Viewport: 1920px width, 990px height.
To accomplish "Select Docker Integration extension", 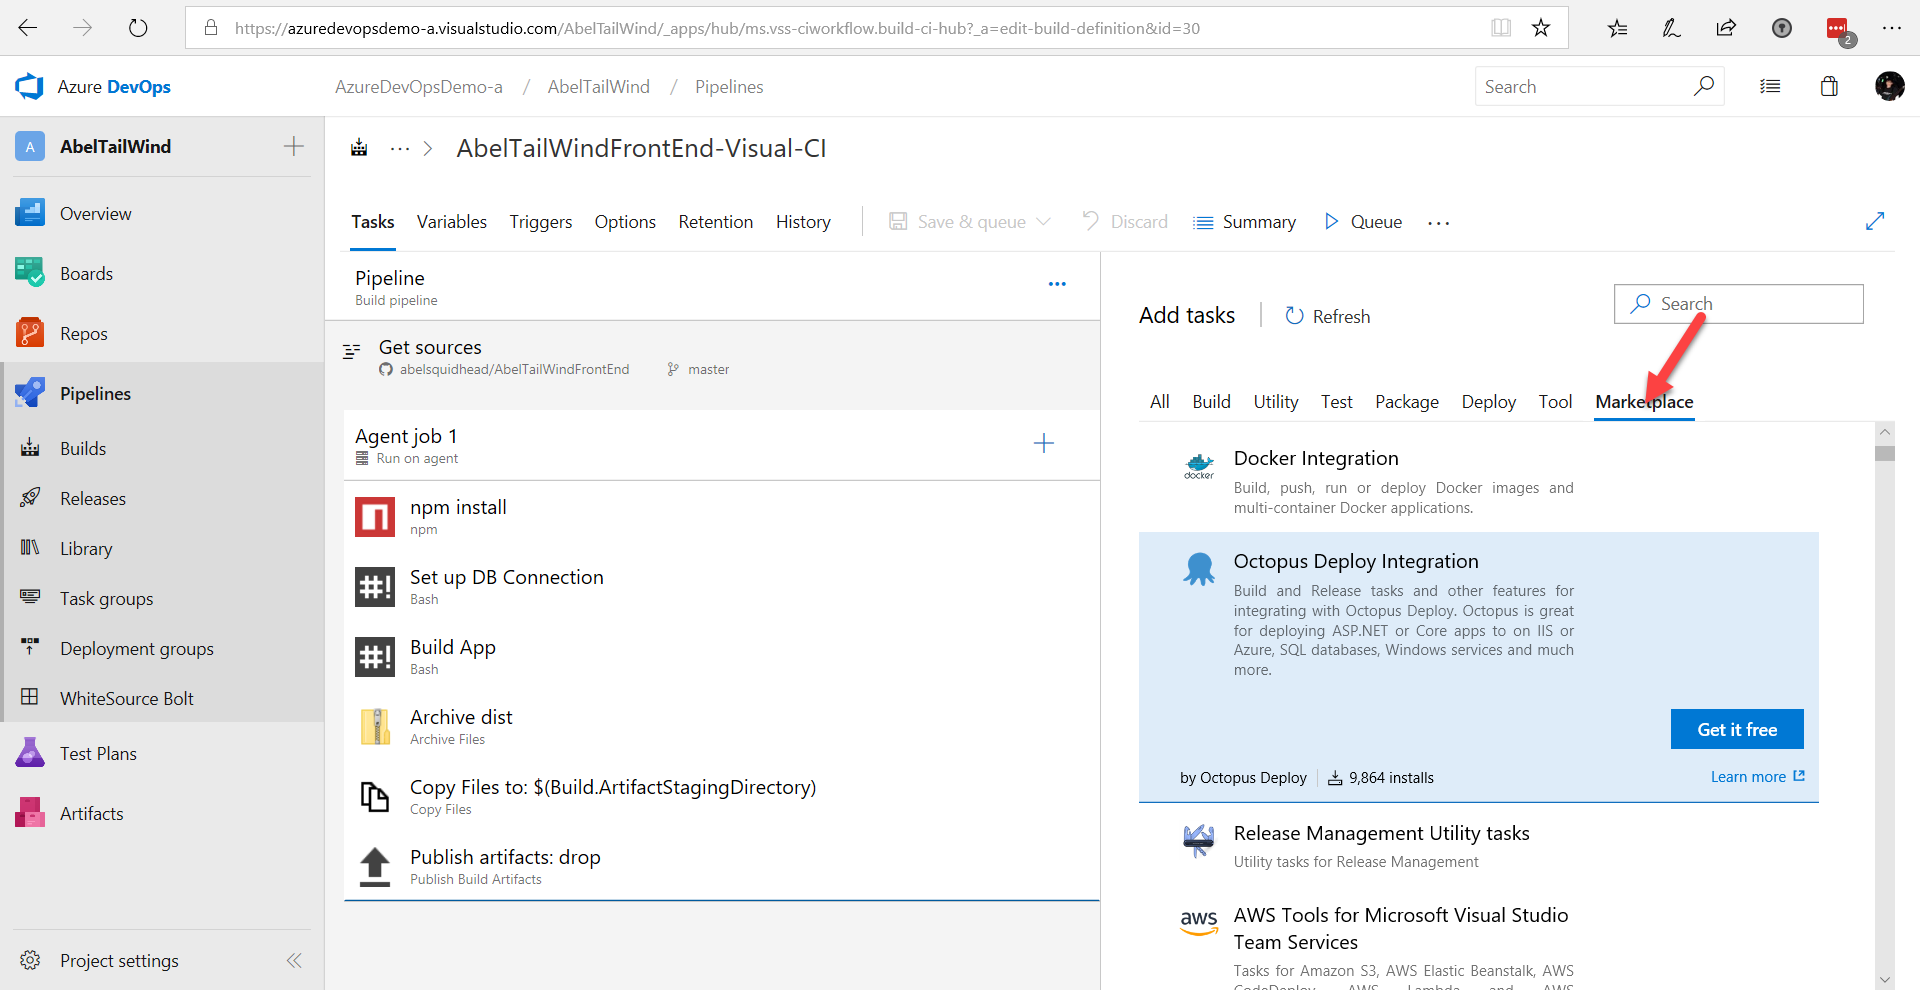I will pos(1478,481).
